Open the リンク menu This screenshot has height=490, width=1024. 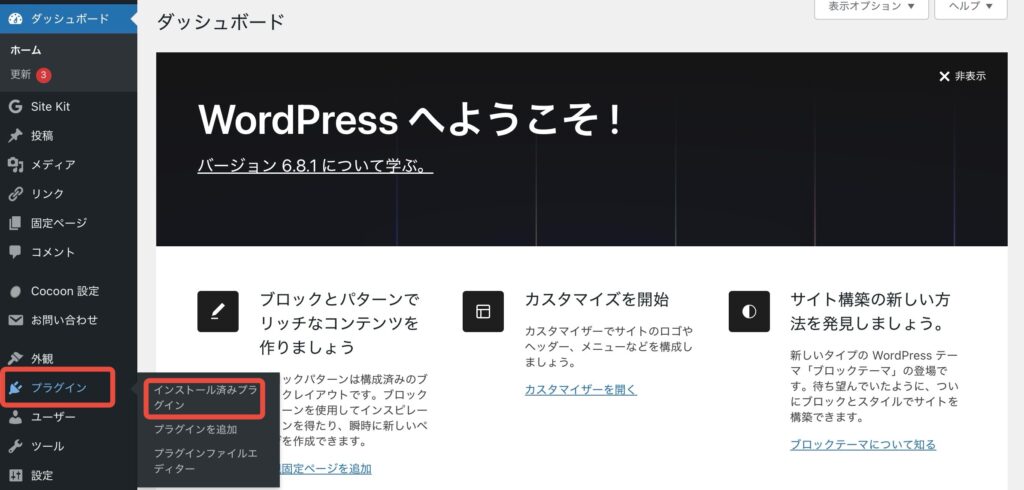click(69, 194)
